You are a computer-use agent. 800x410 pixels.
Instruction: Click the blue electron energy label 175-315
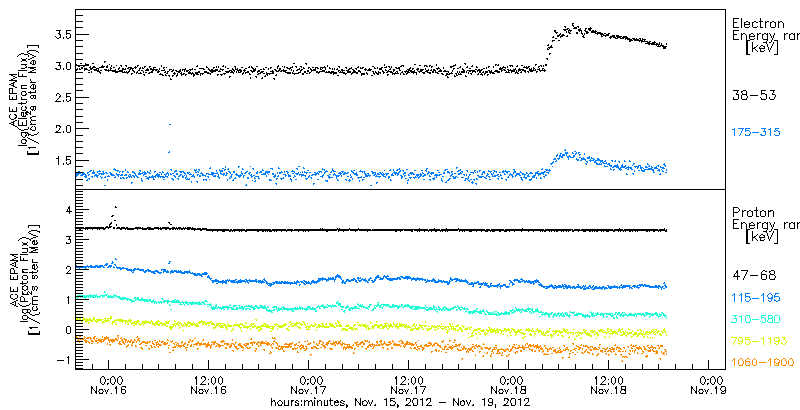[756, 133]
